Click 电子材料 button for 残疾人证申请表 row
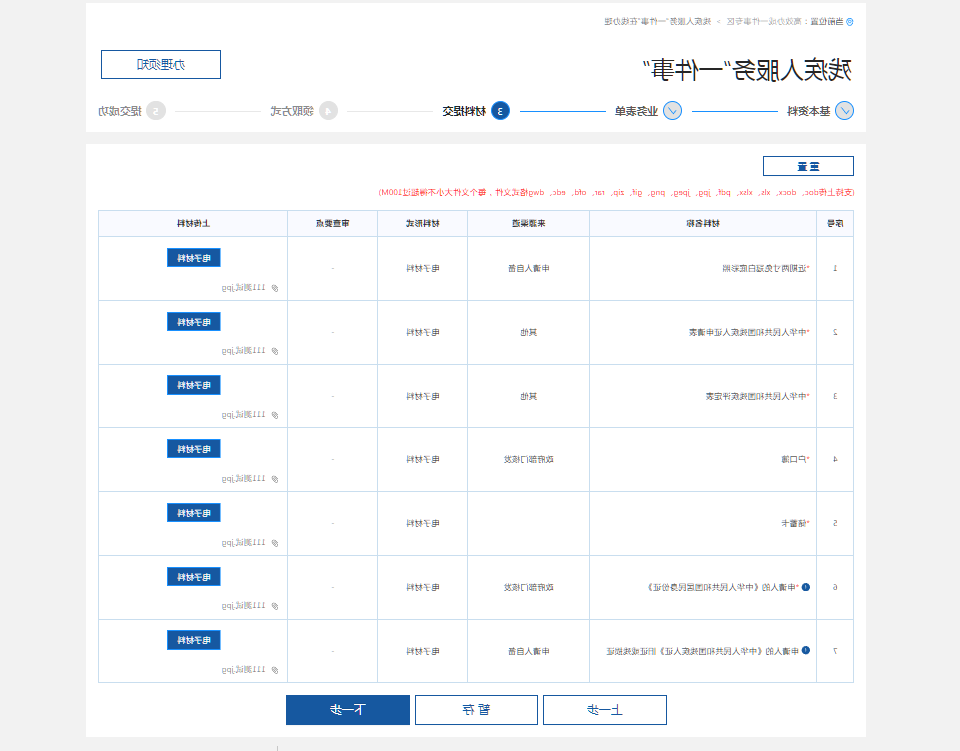The image size is (960, 751). tap(193, 321)
